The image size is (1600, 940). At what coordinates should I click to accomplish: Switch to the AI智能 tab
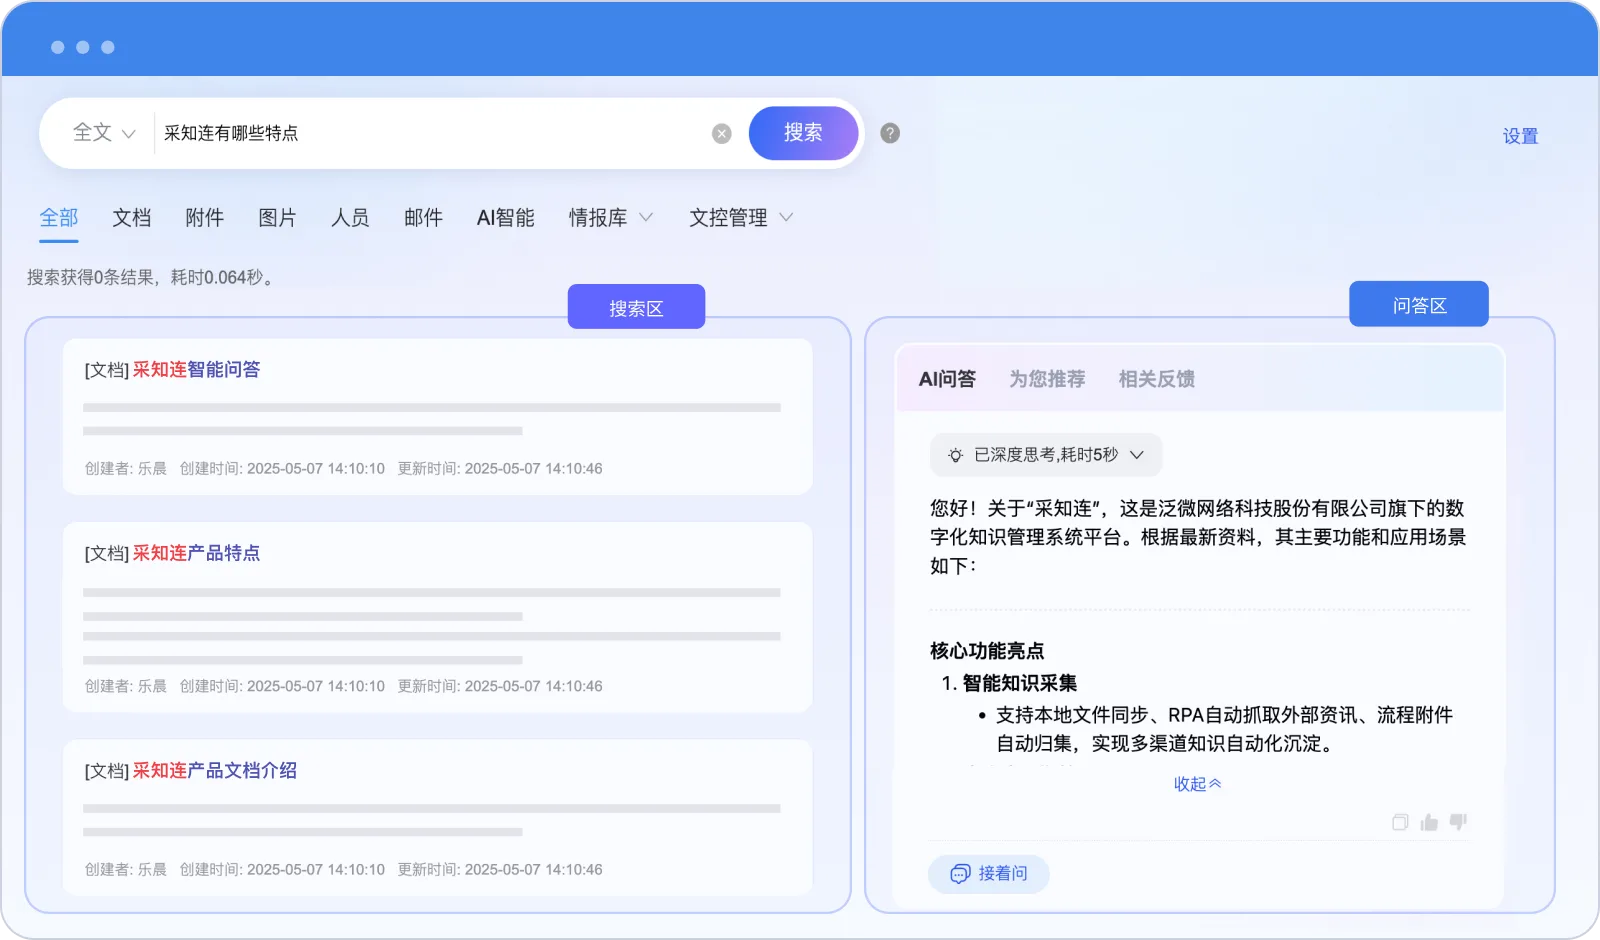click(x=505, y=217)
